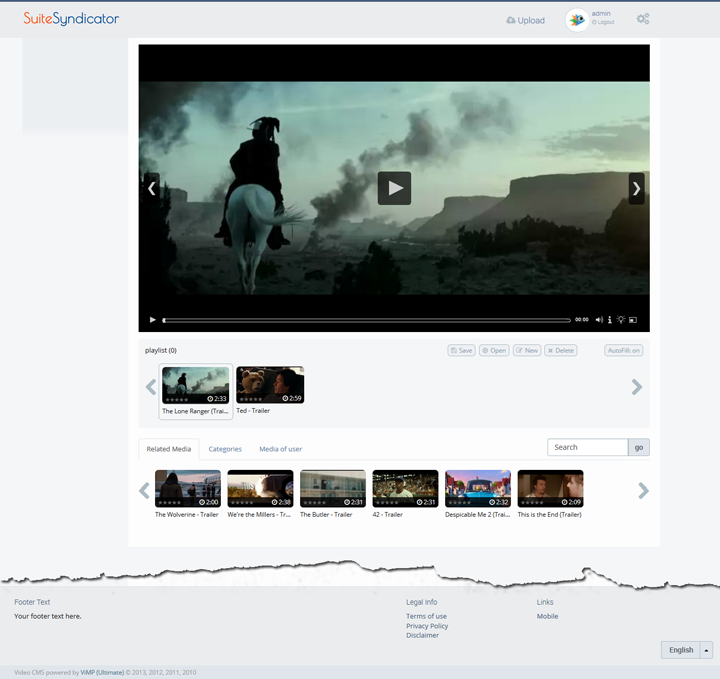Start the video with the center play button

(x=394, y=188)
